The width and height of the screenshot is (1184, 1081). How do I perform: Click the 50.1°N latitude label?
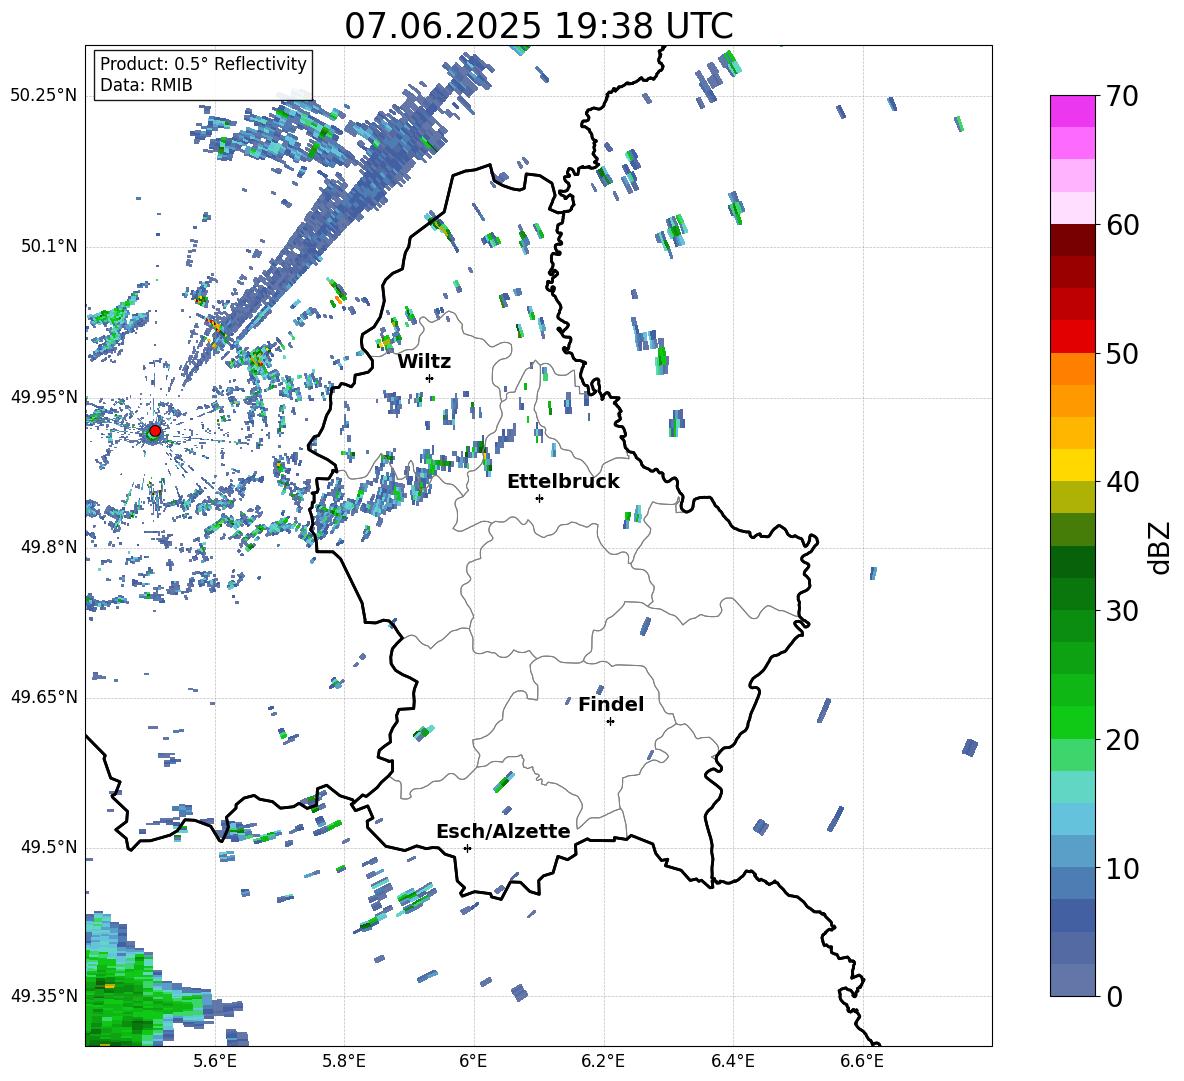[49, 247]
